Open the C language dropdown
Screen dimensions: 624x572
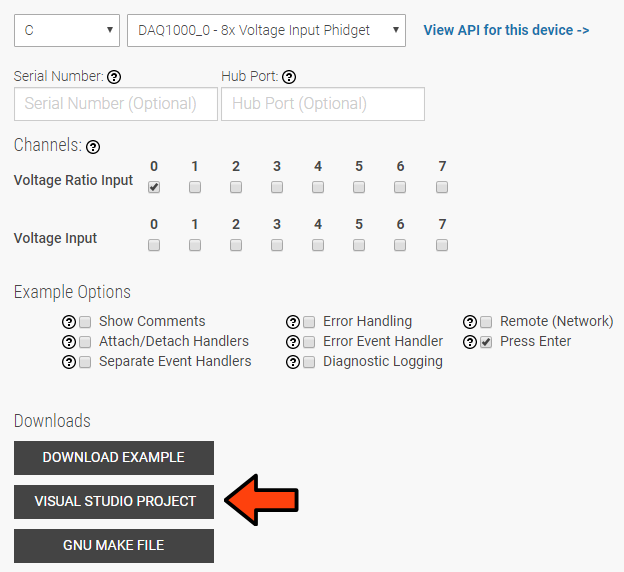click(x=67, y=30)
